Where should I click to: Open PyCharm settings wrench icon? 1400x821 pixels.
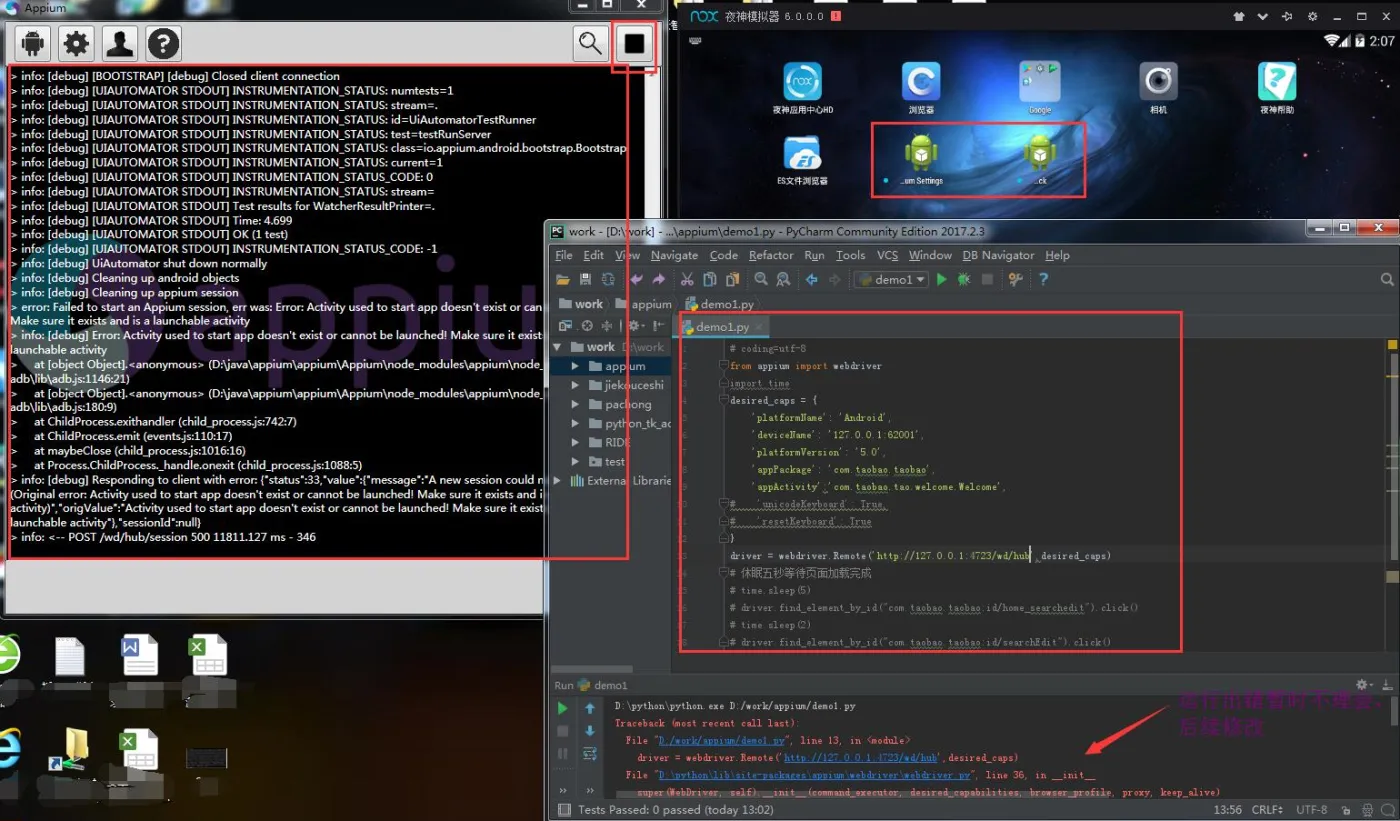pyautogui.click(x=1016, y=280)
